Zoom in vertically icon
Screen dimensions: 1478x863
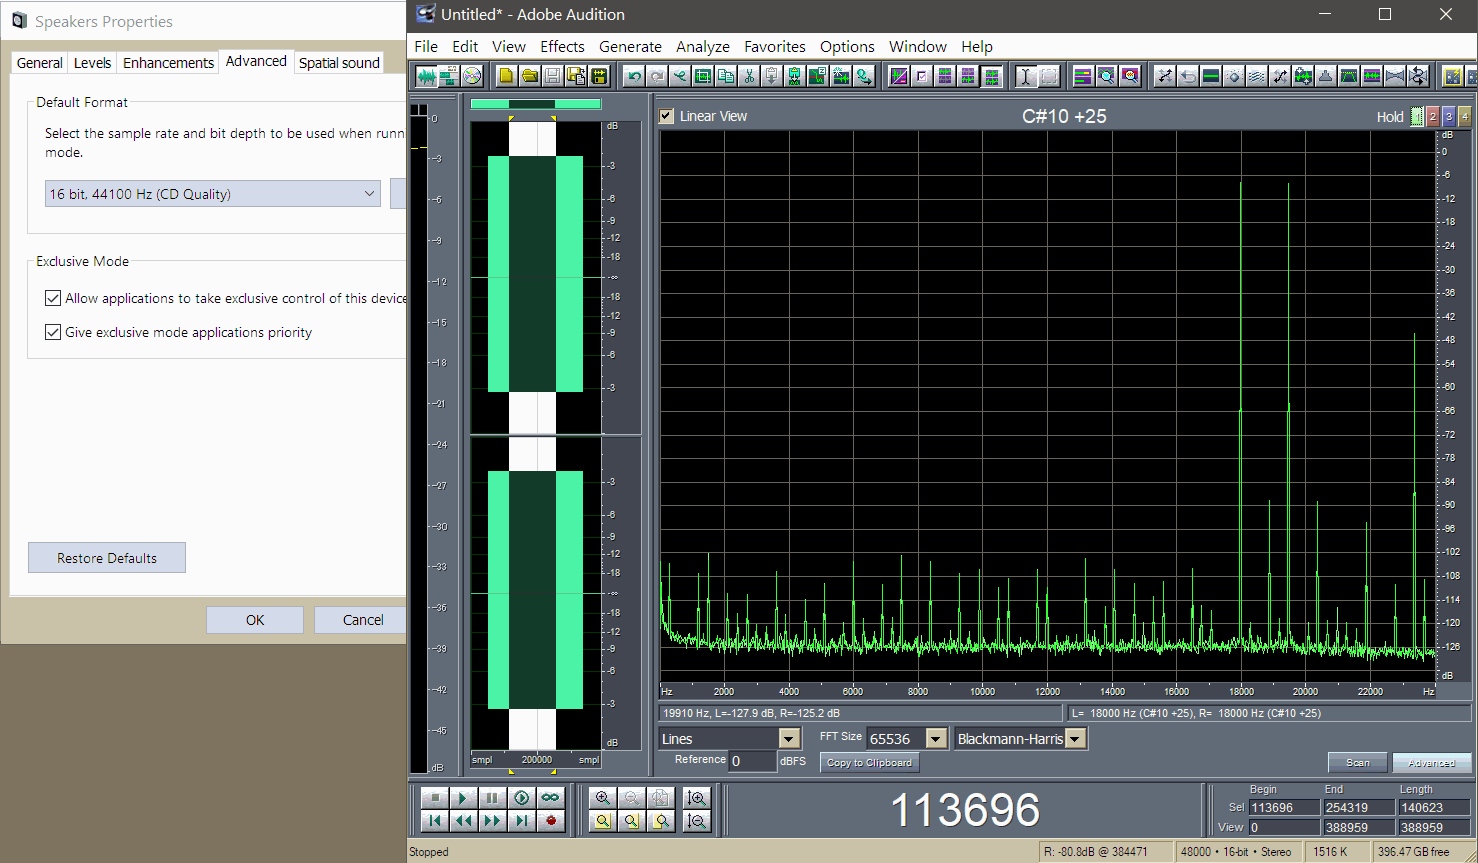(x=697, y=798)
